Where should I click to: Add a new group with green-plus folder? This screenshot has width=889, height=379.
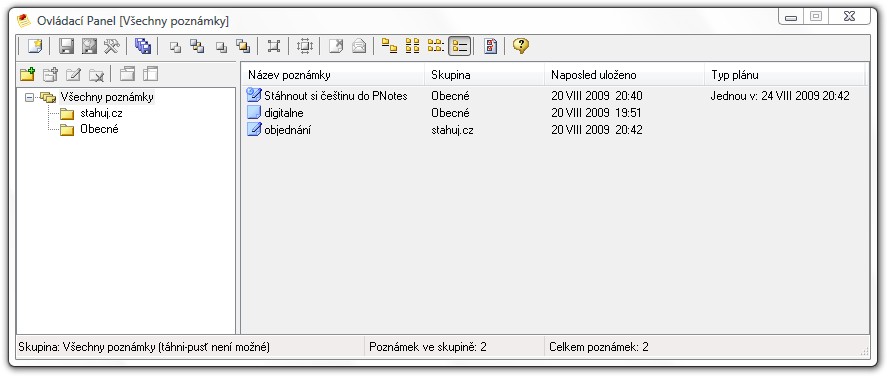[27, 74]
